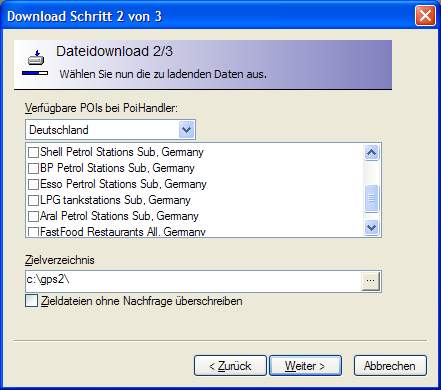
Task: Select Aral Petrol Stations Sub, Germany checkbox
Action: (x=33, y=216)
